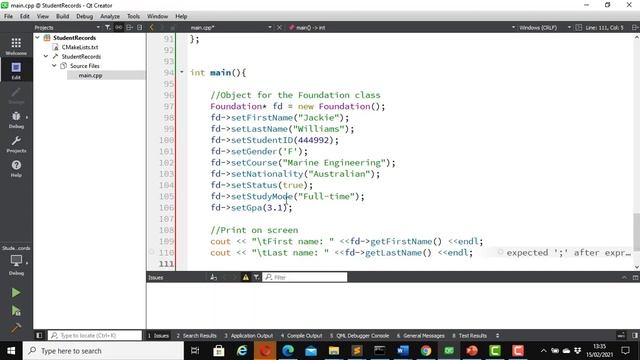Image resolution: width=640 pixels, height=360 pixels.
Task: Switch to Edit mode
Action: 16,70
